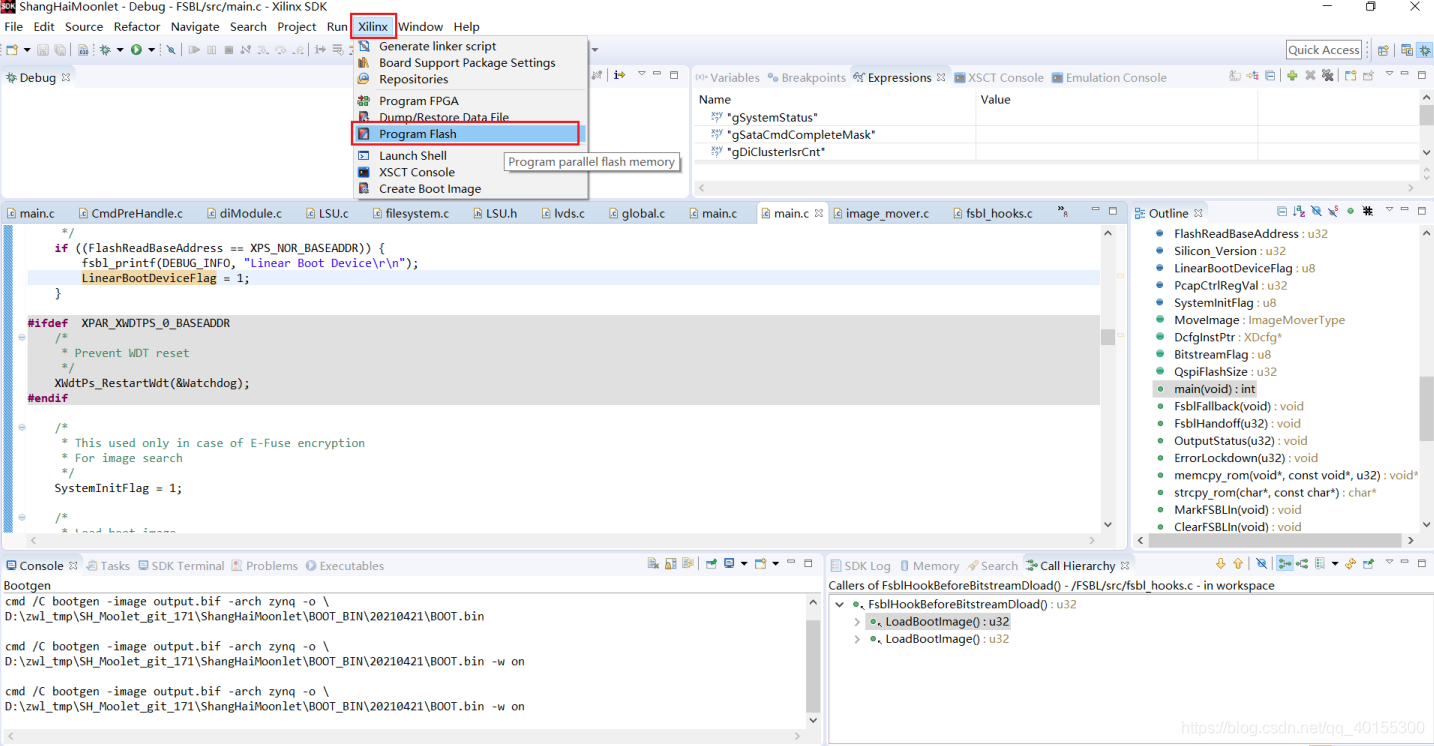Screen dimensions: 1434x746
Task: Collapse the #ifdef comment block fold marker
Action: tap(21, 338)
